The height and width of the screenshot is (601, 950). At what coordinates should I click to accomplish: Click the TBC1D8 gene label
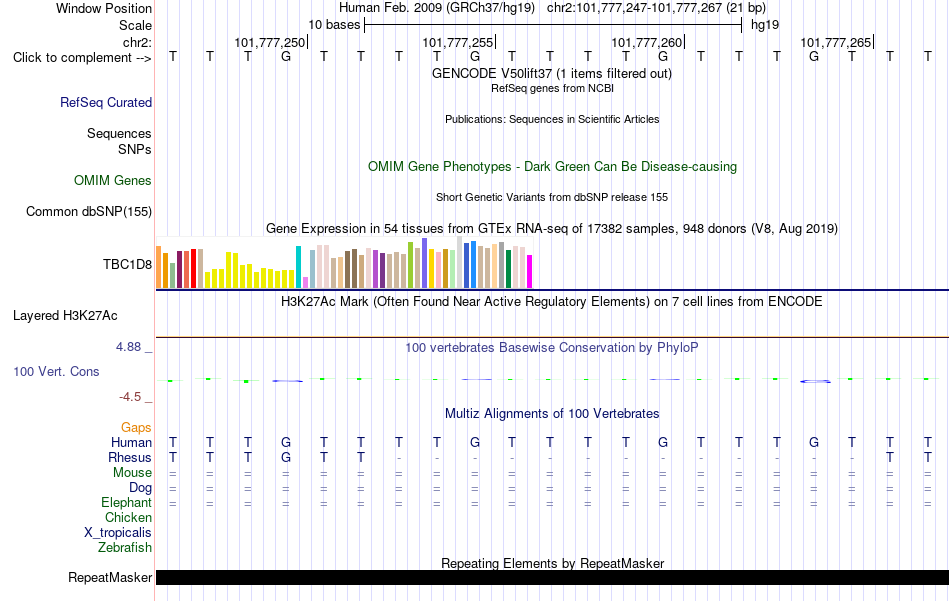point(127,264)
